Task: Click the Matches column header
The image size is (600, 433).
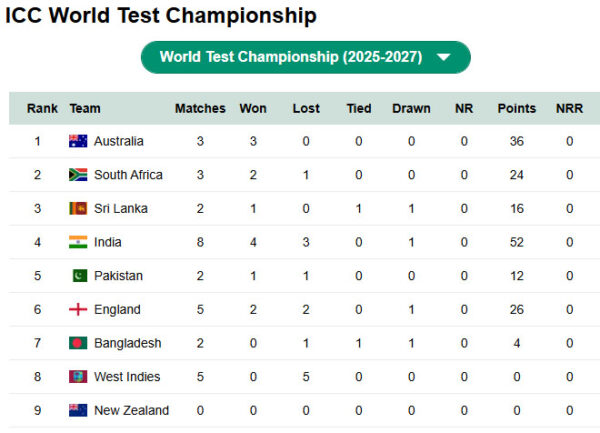Action: (x=200, y=108)
